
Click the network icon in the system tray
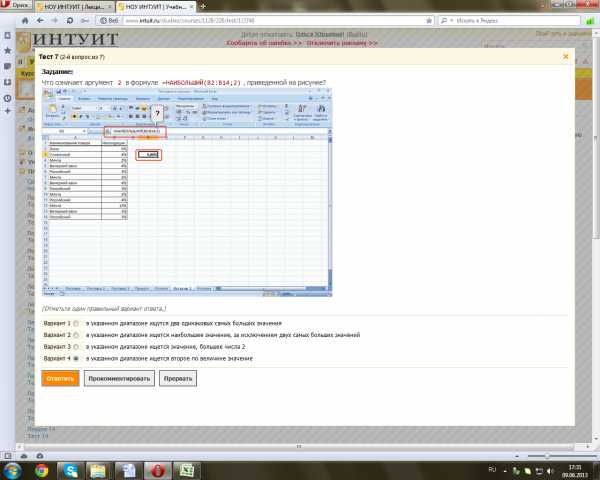[539, 471]
